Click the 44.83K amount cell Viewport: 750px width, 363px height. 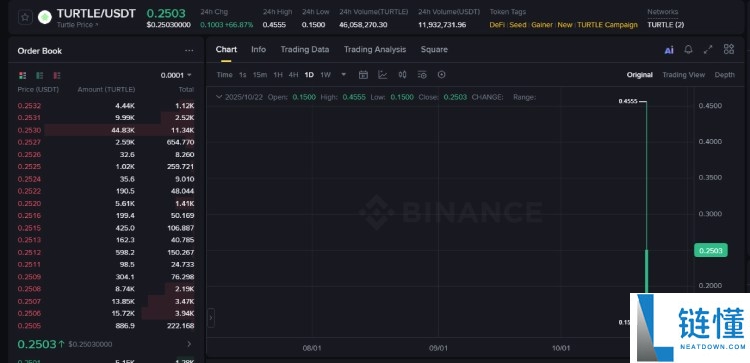(124, 130)
